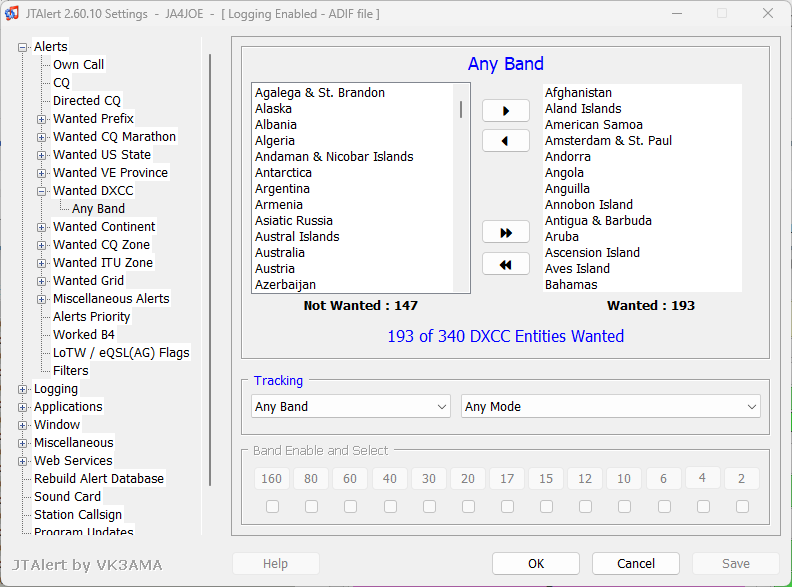The height and width of the screenshot is (587, 792).
Task: Expand the Wanted ITU Zone node
Action: (x=42, y=263)
